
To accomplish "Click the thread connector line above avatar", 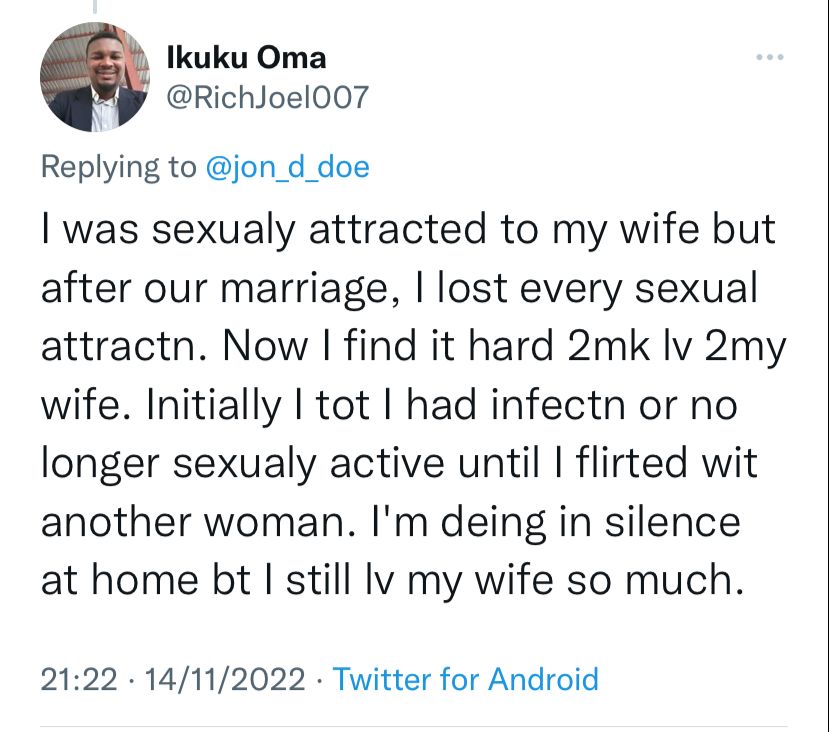I will (95, 6).
